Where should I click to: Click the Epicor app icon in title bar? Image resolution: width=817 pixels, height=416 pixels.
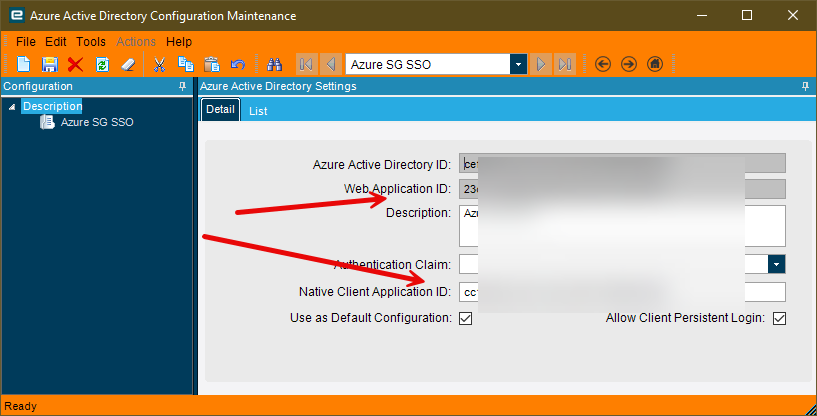coord(17,15)
